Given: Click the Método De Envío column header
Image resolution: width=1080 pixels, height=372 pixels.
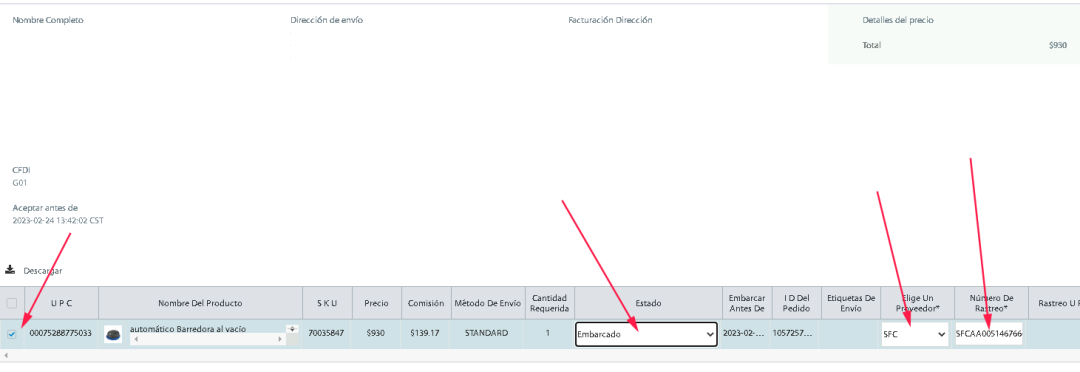Looking at the screenshot, I should click(x=488, y=303).
